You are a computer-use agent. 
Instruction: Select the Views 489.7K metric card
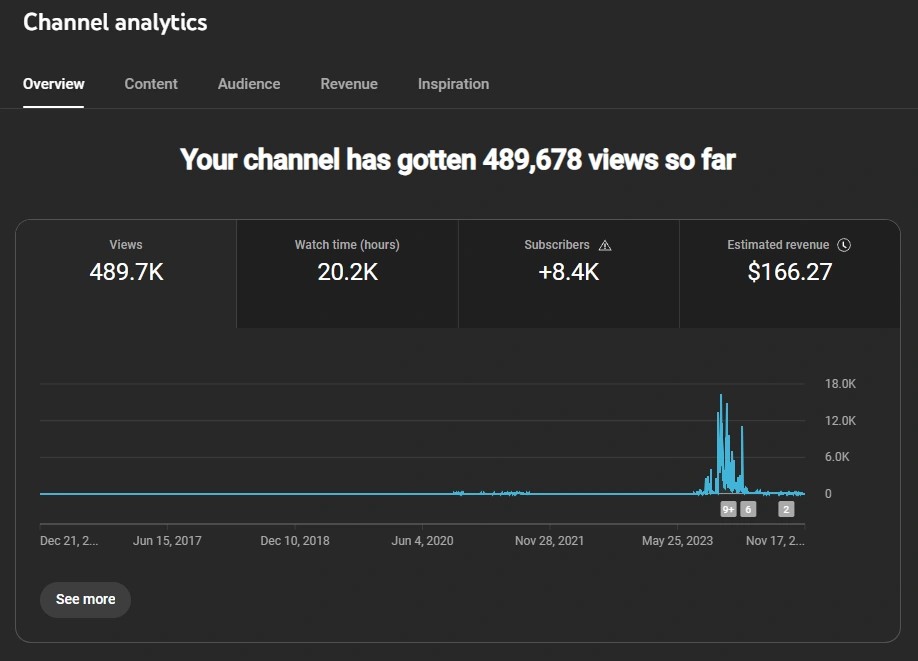point(126,273)
